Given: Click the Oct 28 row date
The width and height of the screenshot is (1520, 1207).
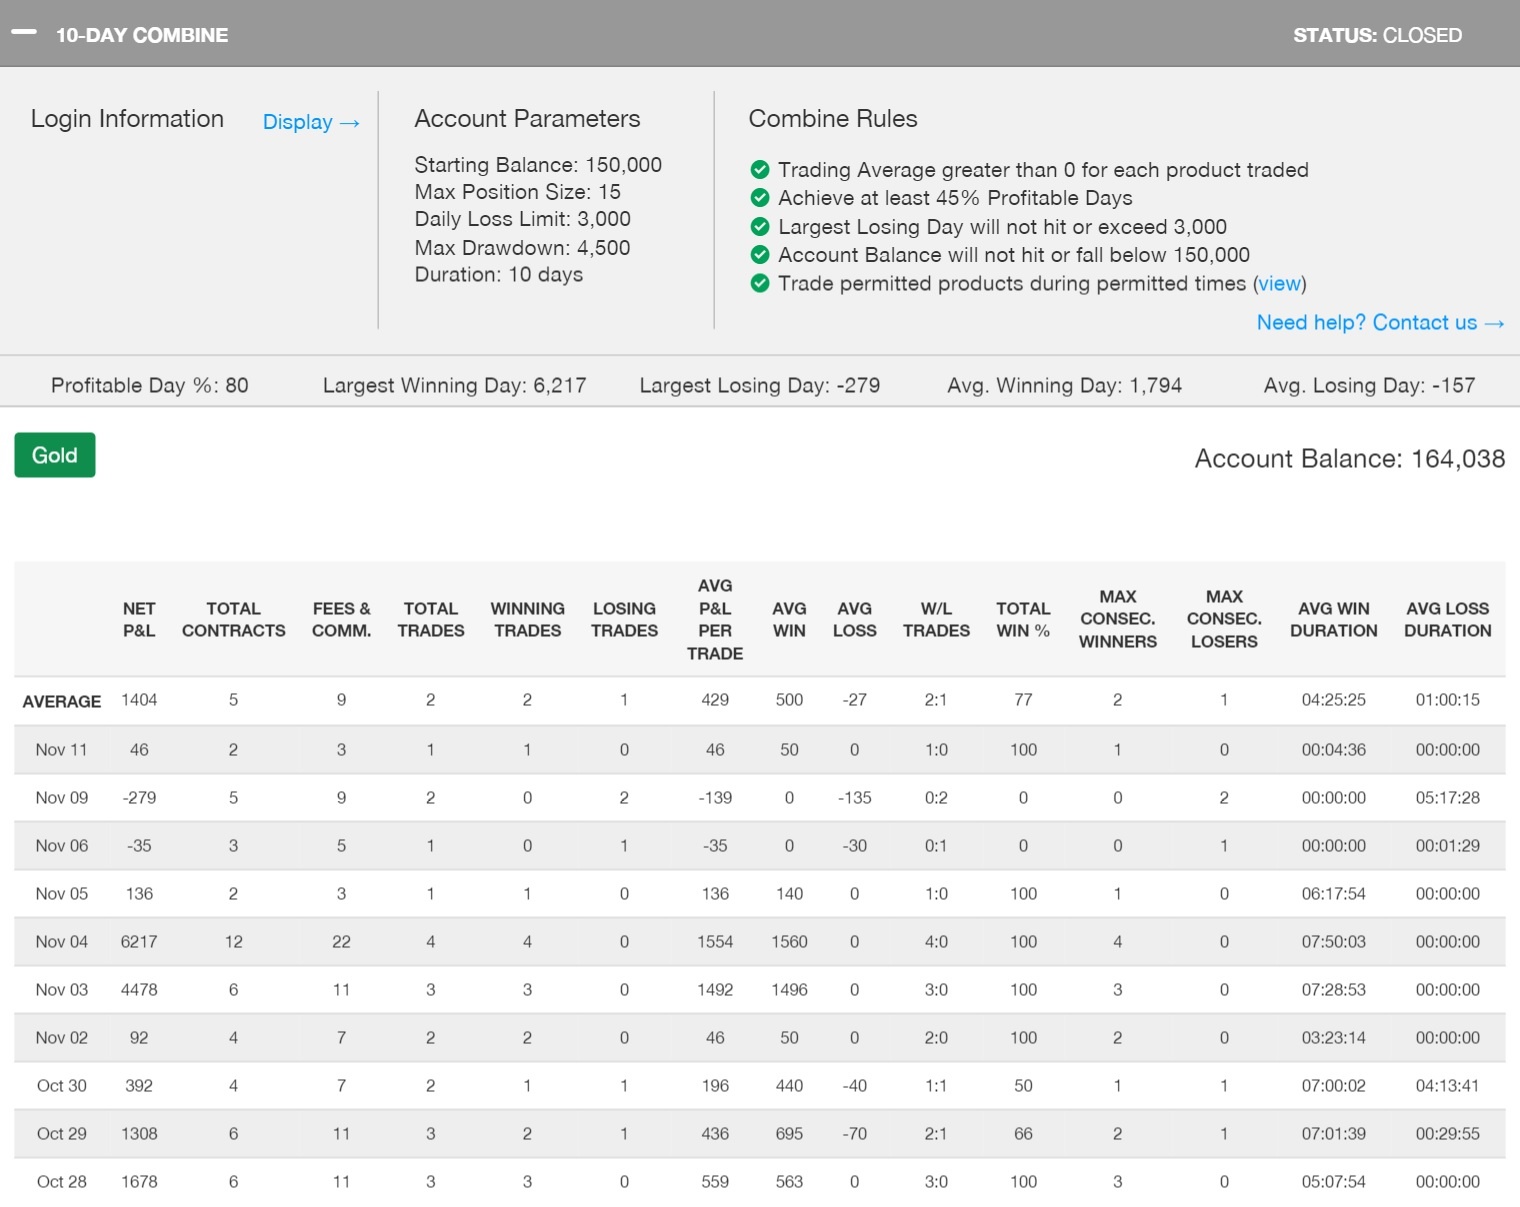Looking at the screenshot, I should tap(62, 1182).
